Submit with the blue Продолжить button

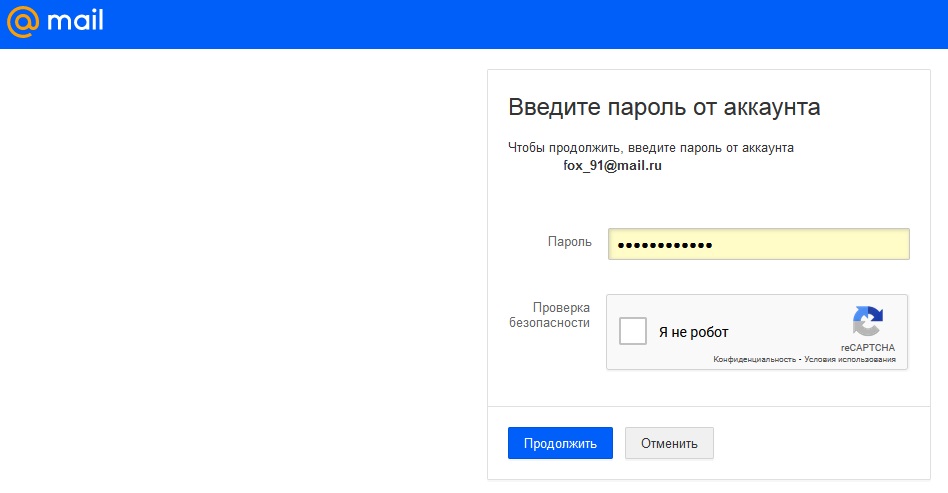(560, 443)
